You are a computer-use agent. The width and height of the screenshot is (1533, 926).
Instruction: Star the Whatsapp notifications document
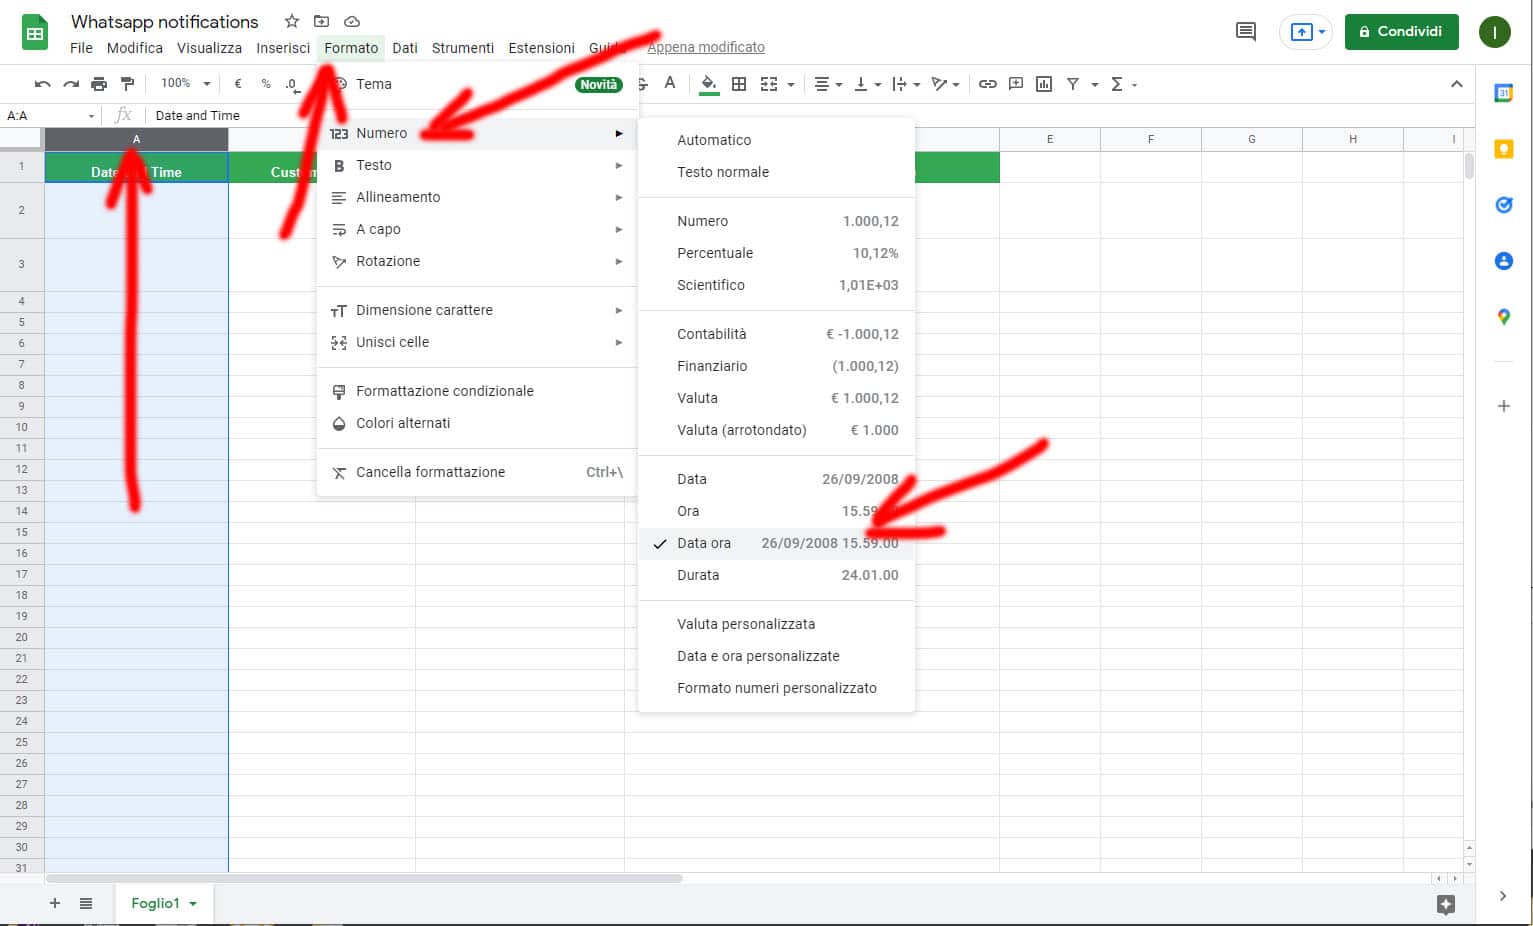[291, 21]
